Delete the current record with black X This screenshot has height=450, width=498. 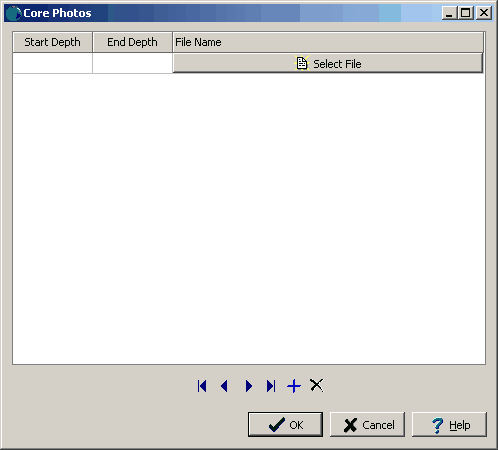coord(316,385)
